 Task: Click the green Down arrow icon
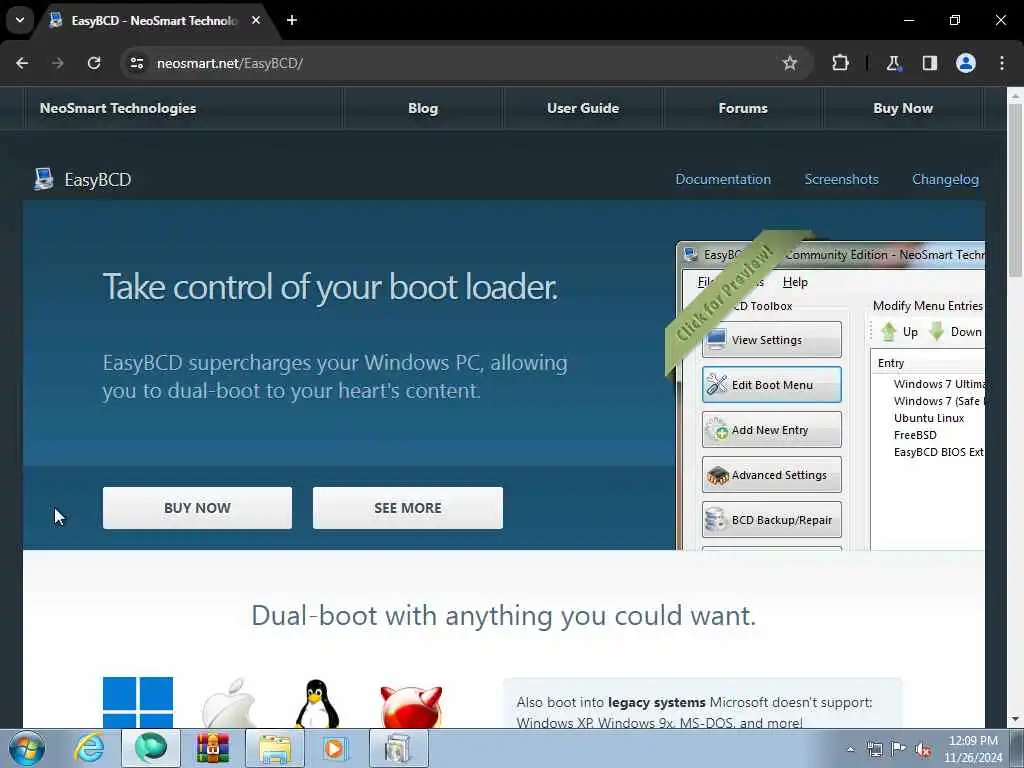[x=936, y=332]
